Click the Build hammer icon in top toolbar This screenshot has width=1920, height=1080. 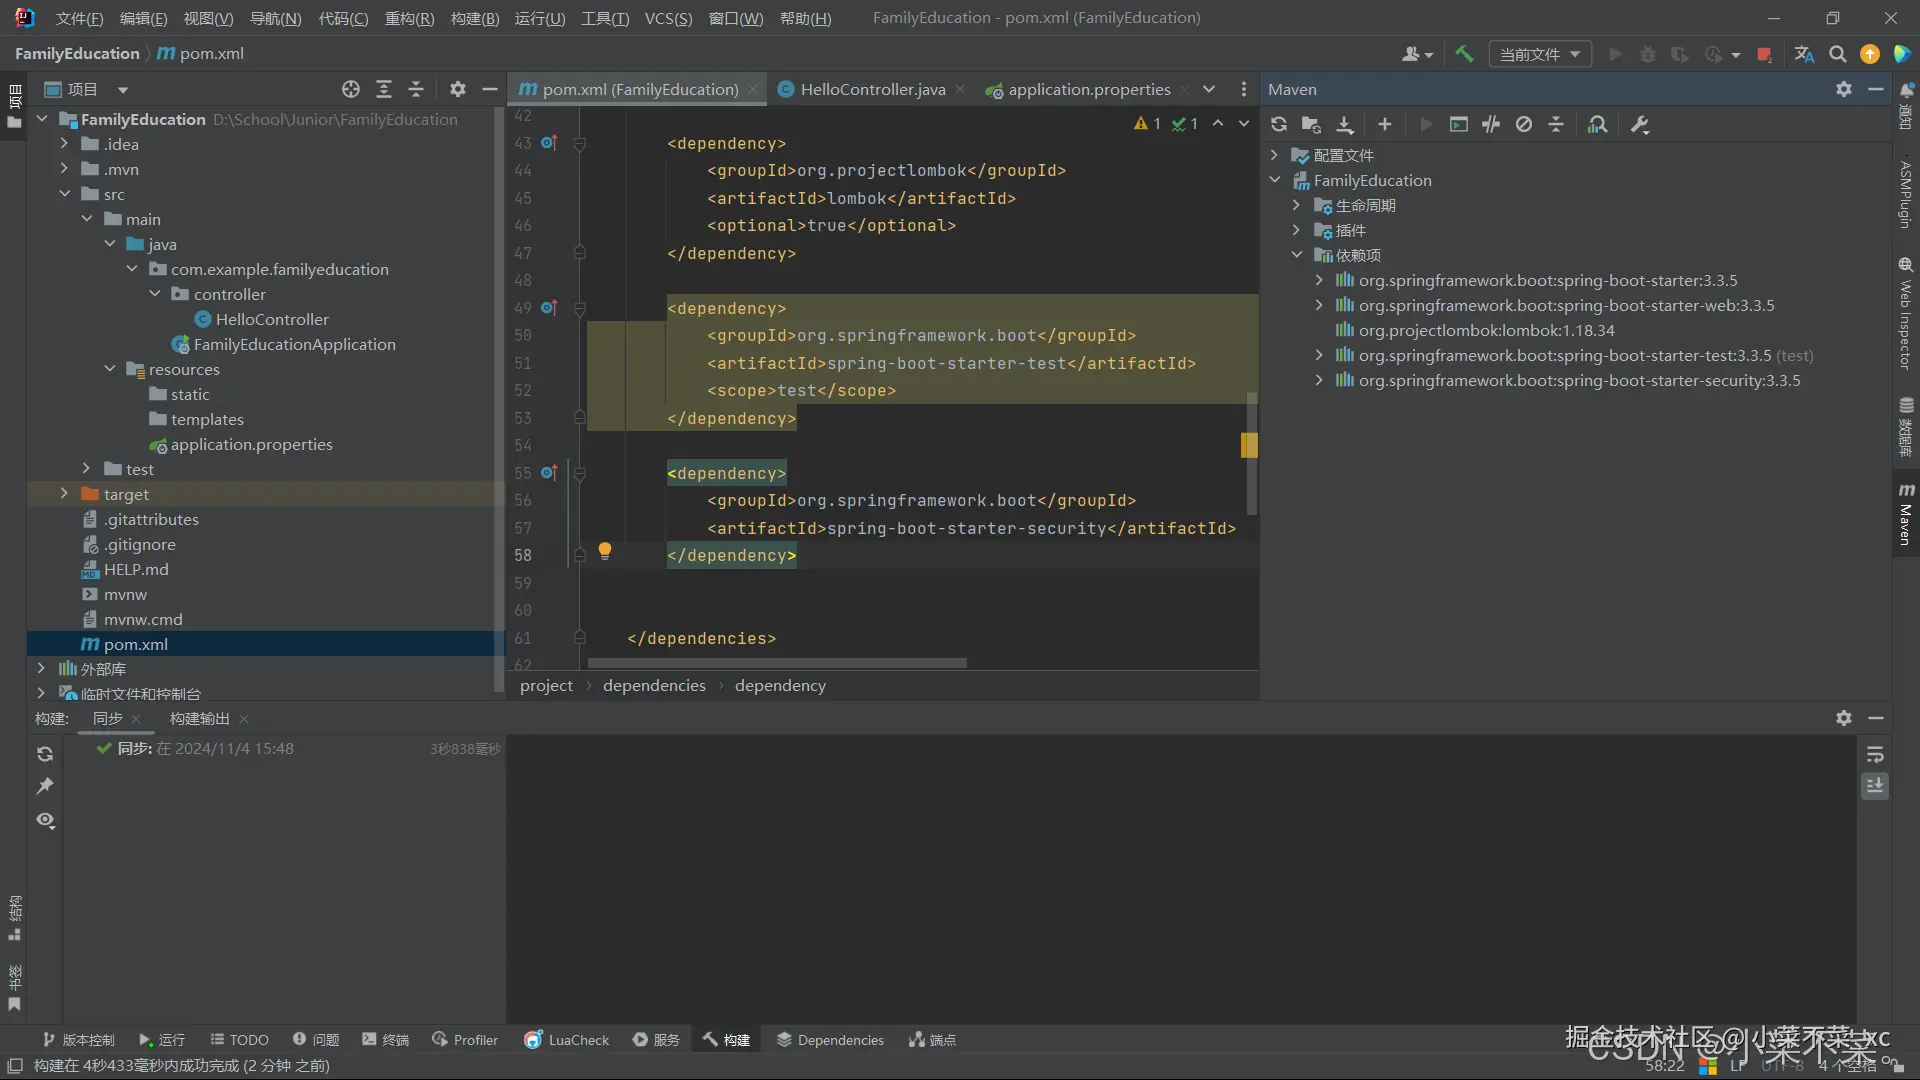coord(1464,54)
